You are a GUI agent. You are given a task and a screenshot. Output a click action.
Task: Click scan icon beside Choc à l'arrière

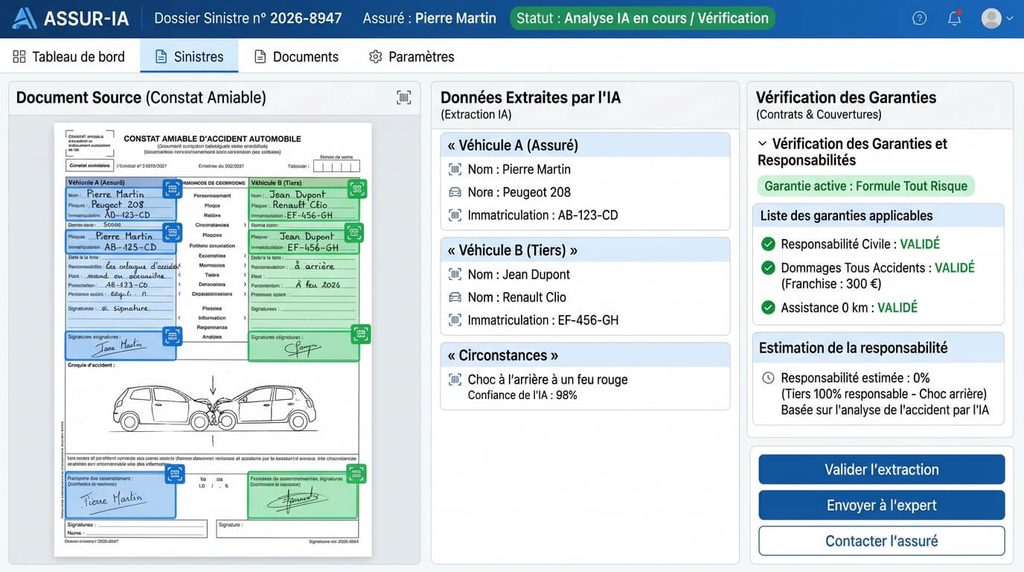455,380
